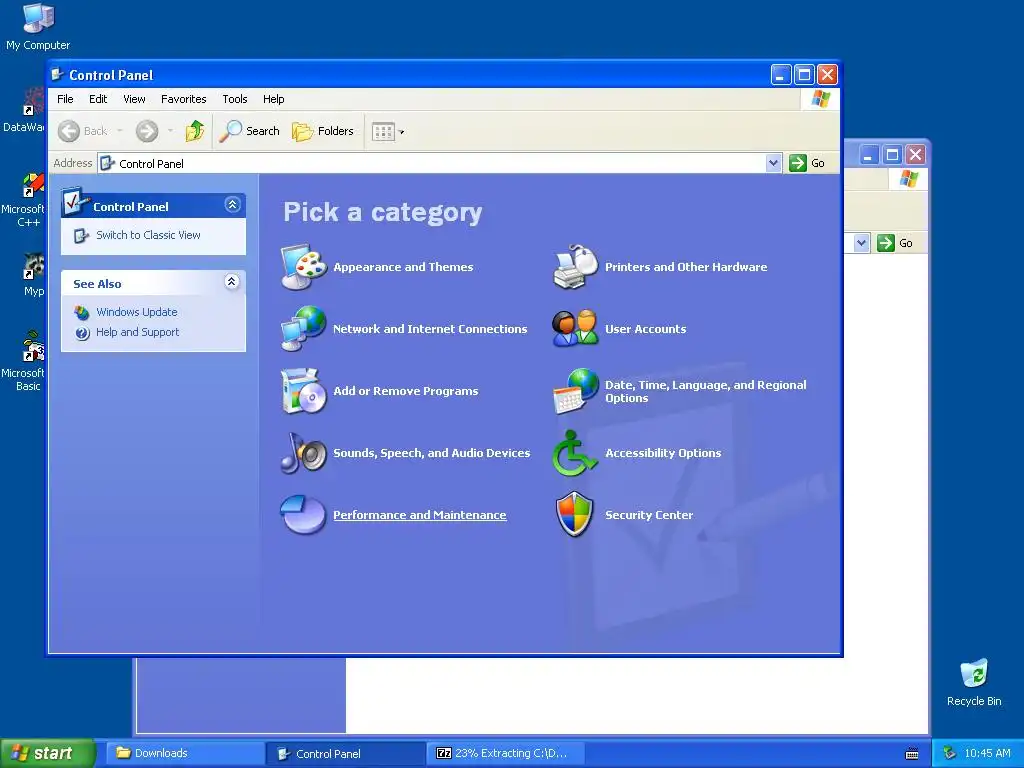The height and width of the screenshot is (768, 1024).
Task: Open the Windows Update link
Action: click(136, 312)
